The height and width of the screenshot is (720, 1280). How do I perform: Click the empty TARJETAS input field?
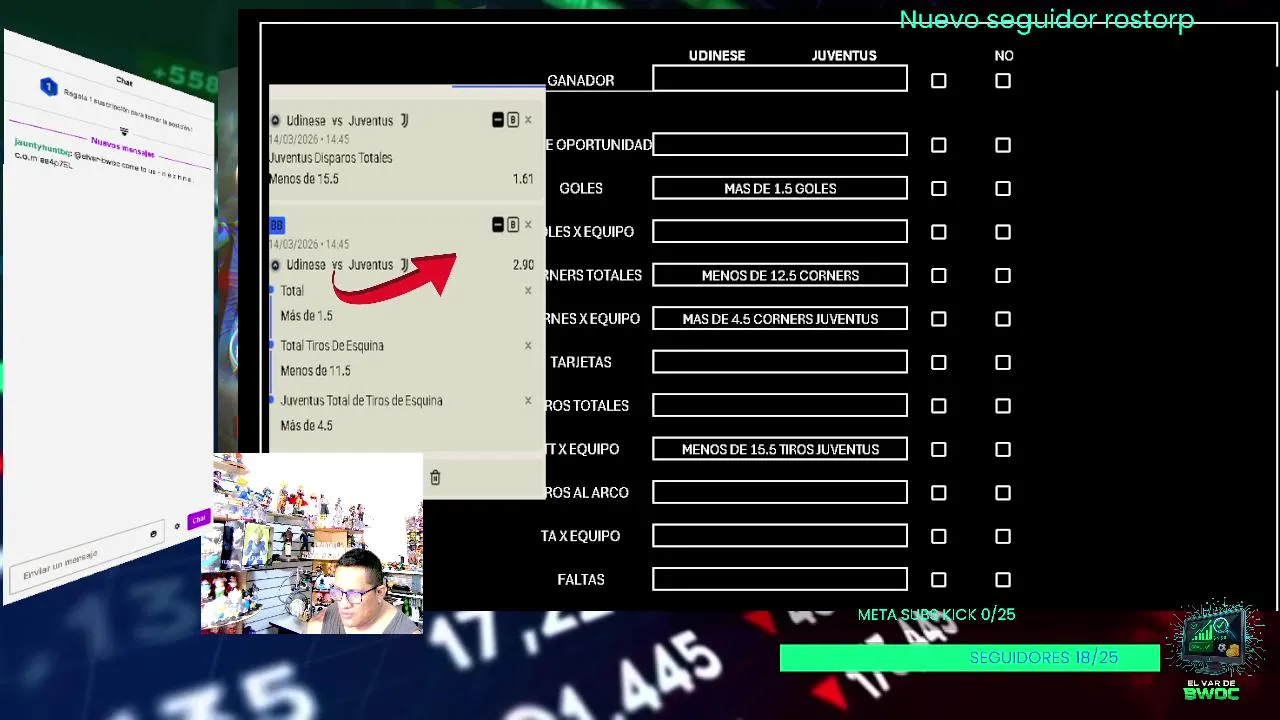tap(780, 362)
